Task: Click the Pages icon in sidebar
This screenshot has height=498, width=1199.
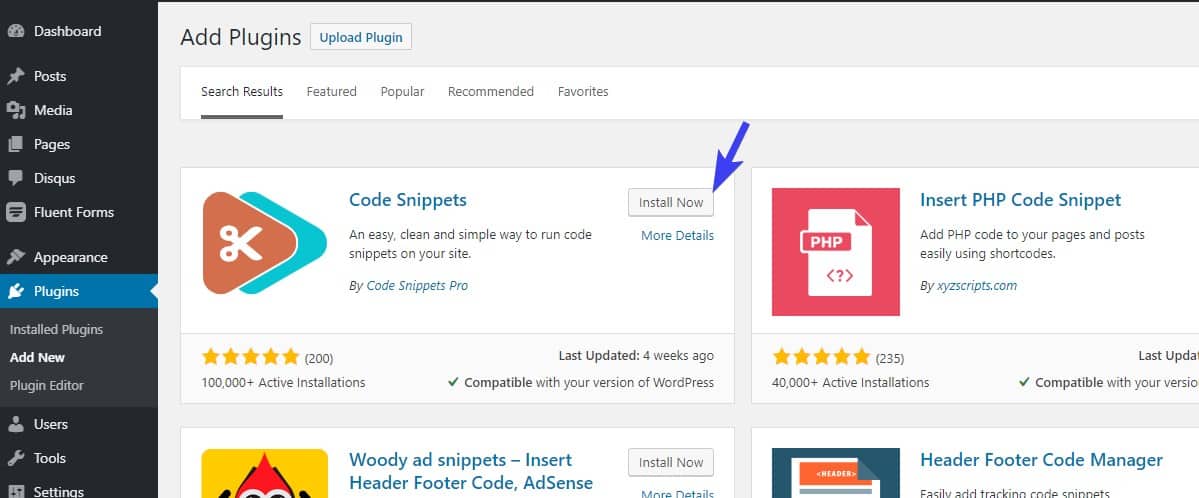Action: pos(15,144)
